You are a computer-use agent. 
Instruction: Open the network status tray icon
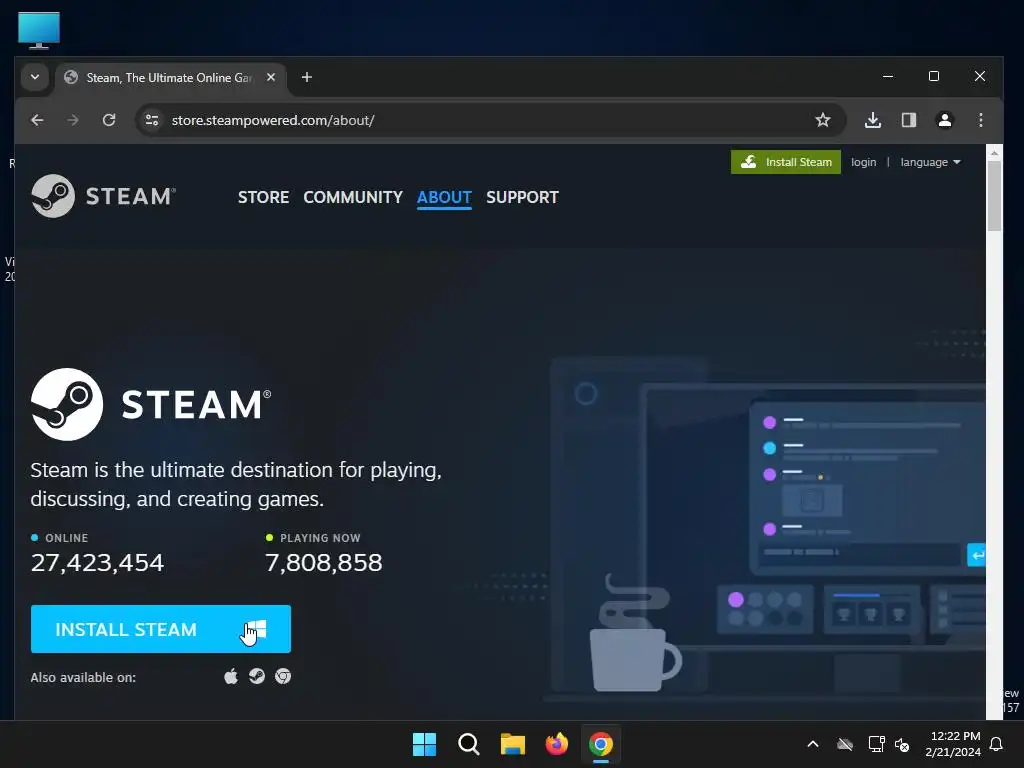(876, 744)
